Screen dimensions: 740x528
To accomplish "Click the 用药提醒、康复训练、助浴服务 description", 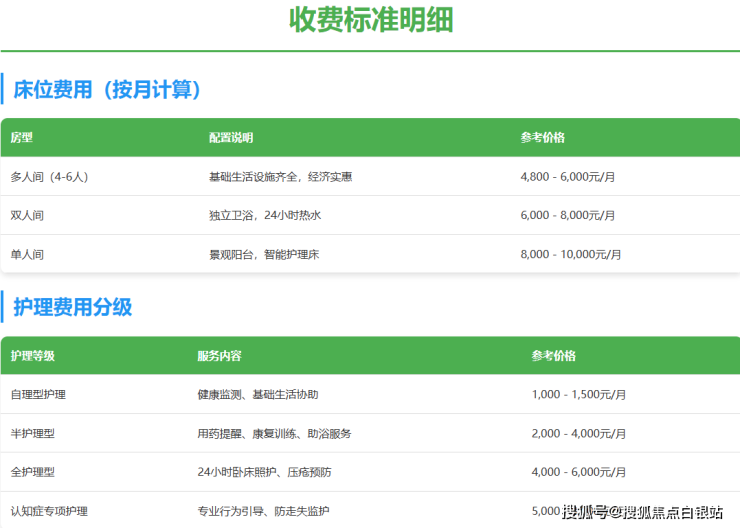I will [274, 434].
